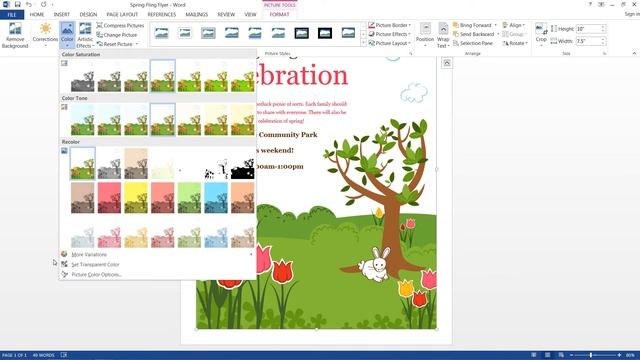
Task: Click the Width input field
Action: click(588, 41)
